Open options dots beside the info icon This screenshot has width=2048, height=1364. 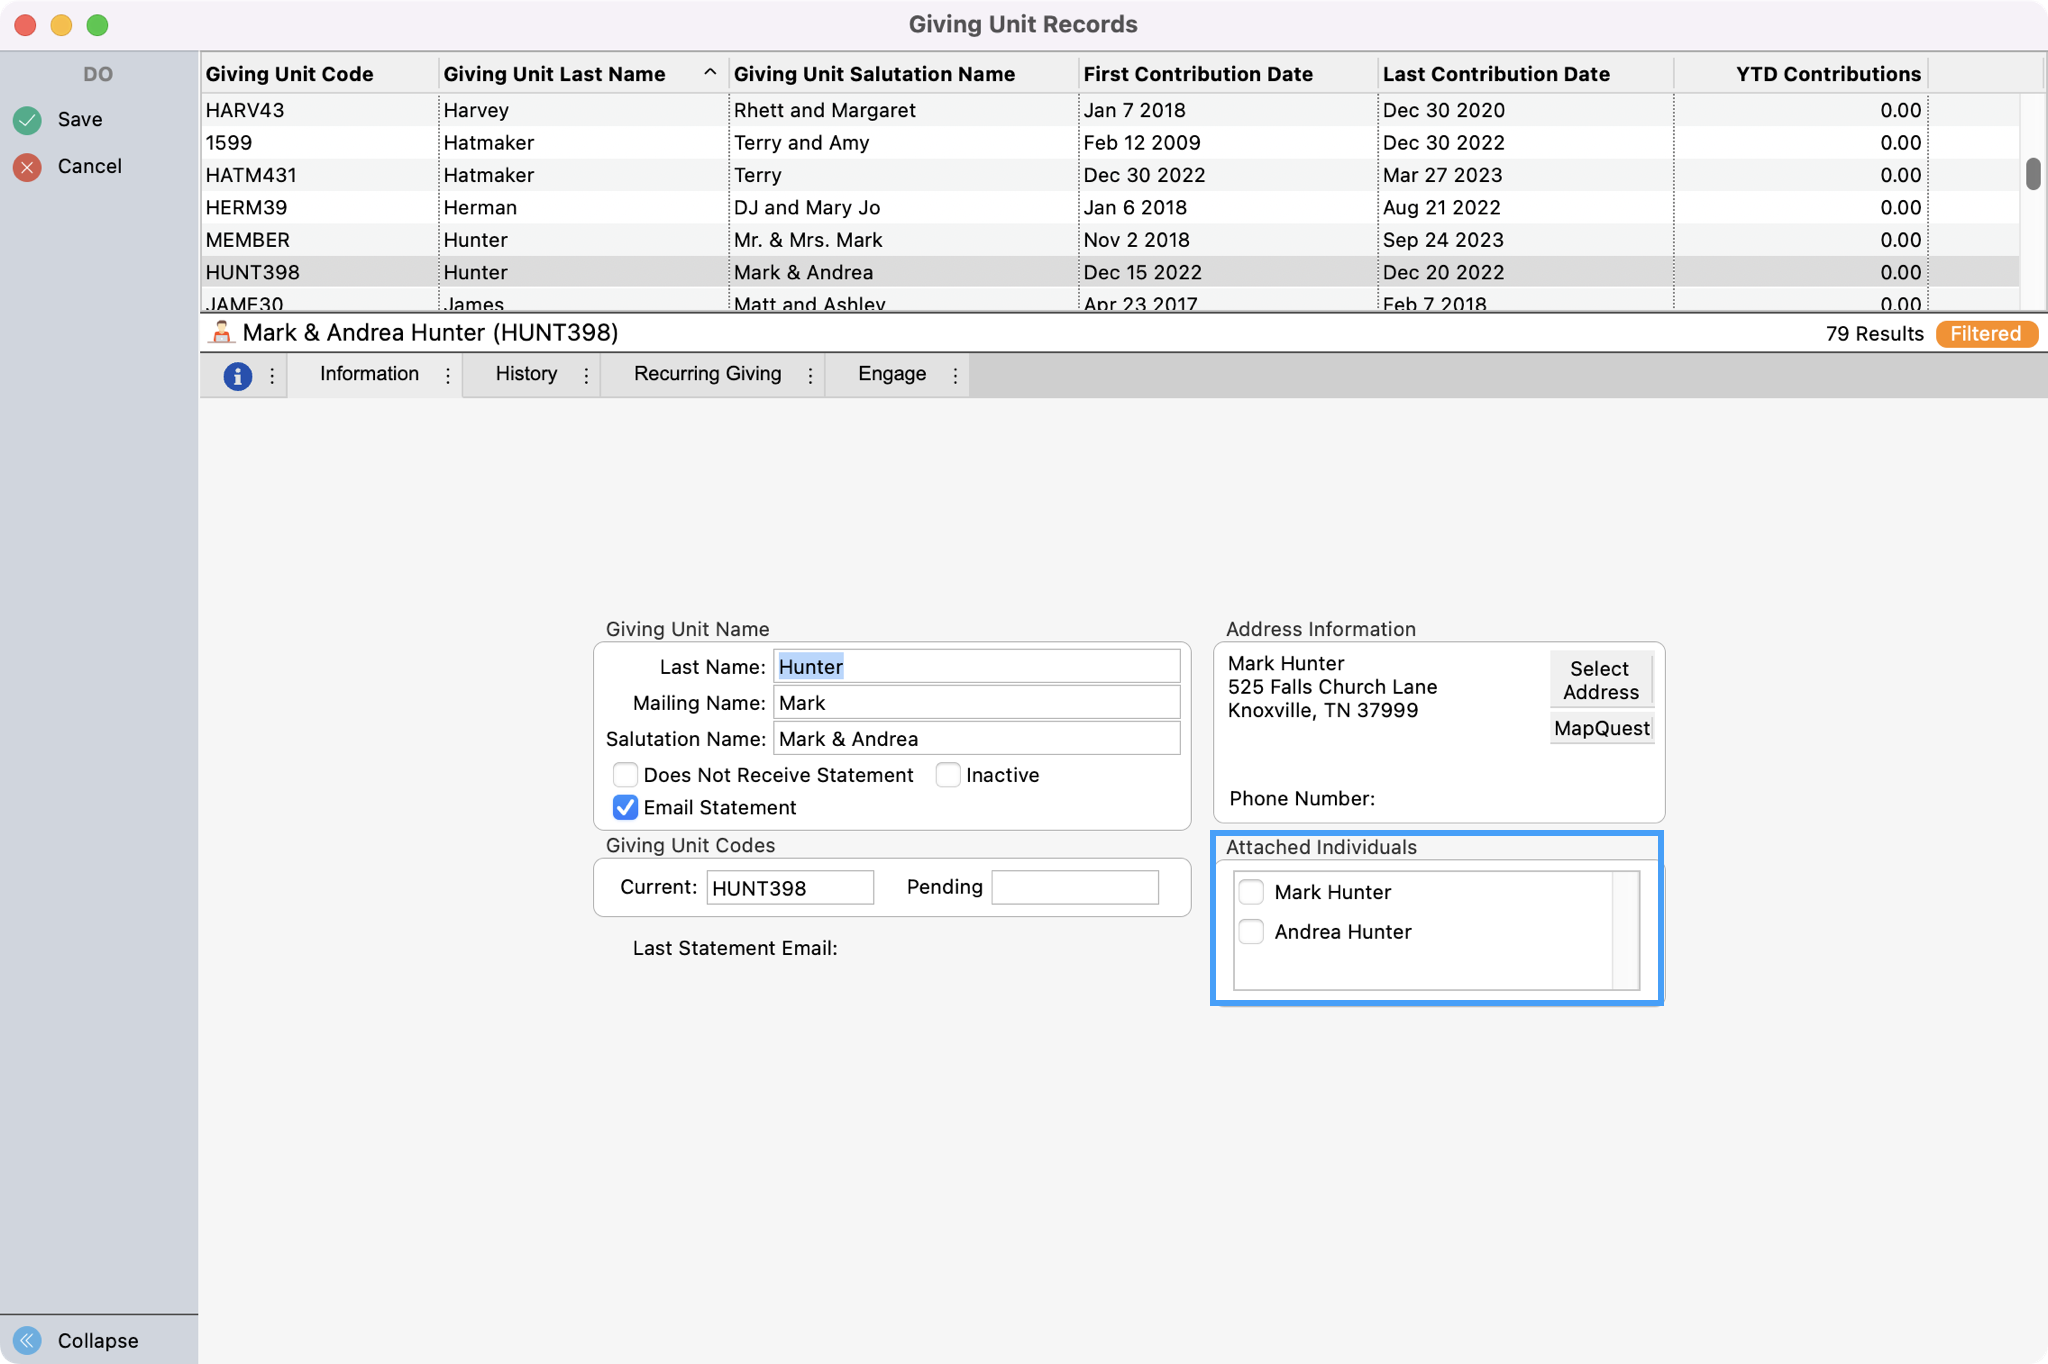tap(272, 376)
